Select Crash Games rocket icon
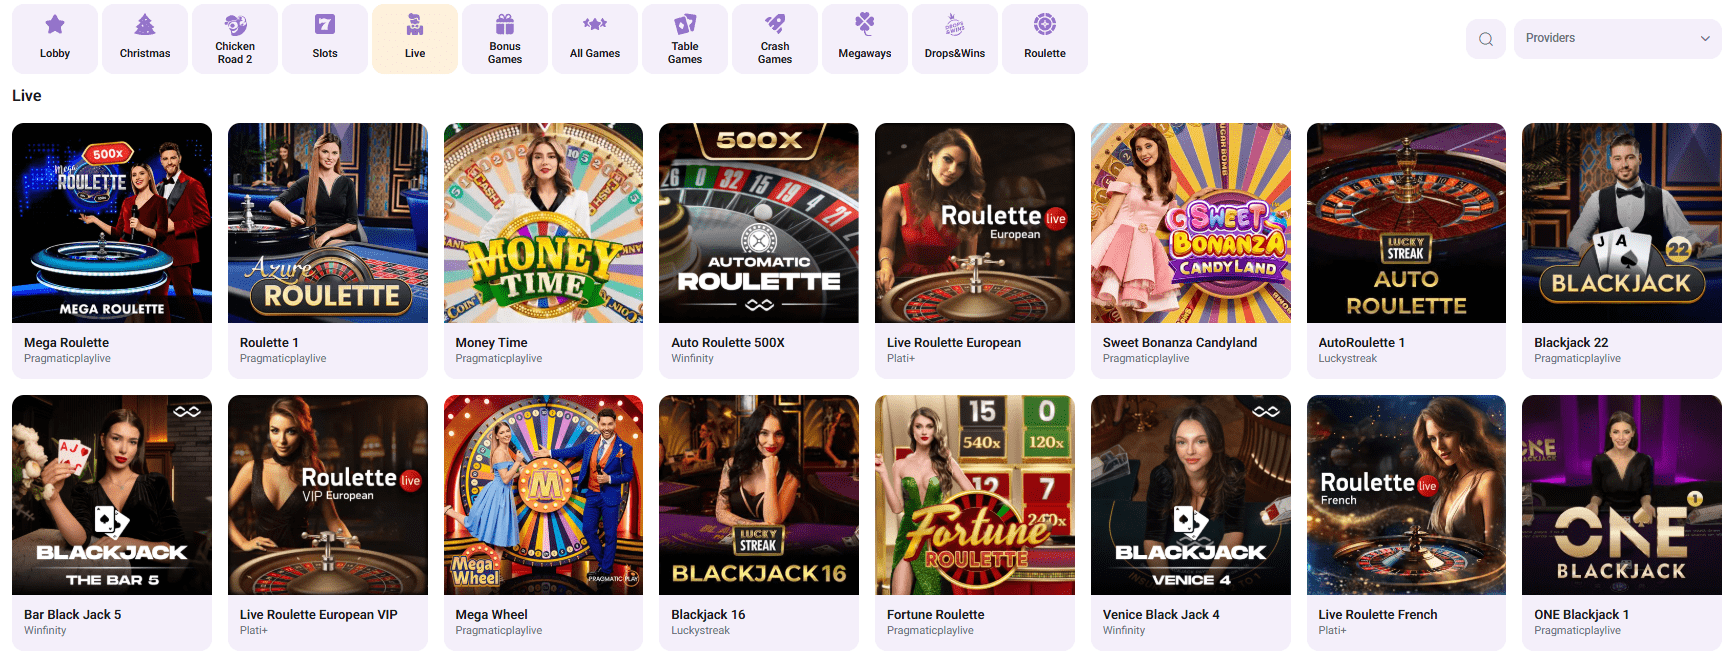 [775, 24]
